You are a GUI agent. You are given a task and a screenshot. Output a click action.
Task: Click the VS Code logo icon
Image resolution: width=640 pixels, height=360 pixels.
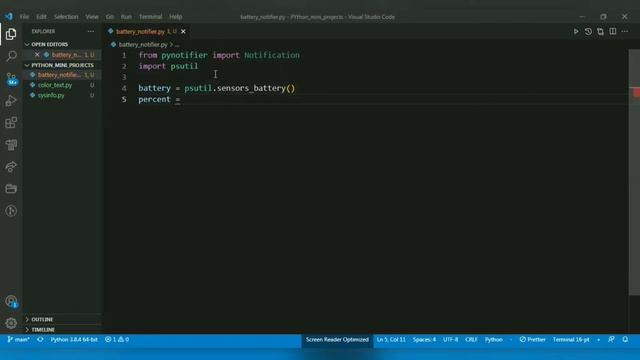[9, 17]
